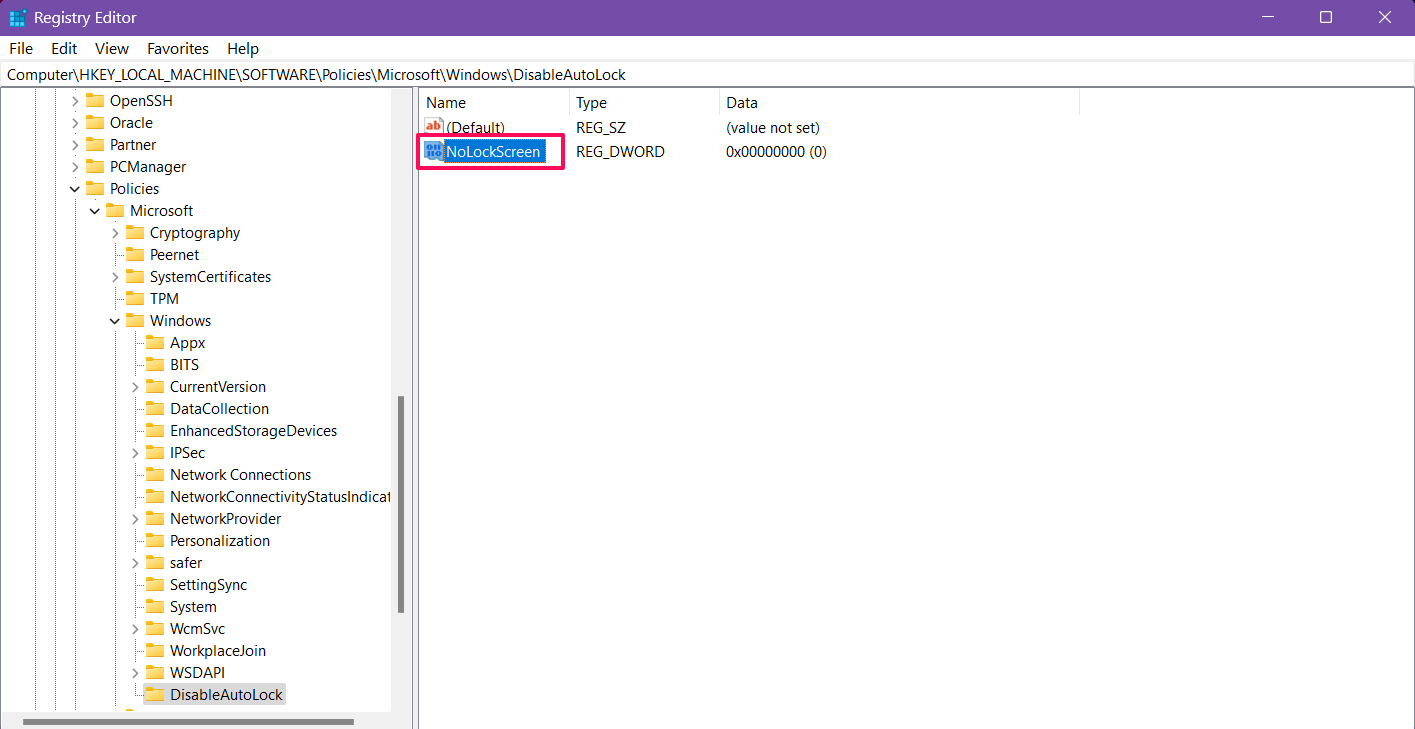Collapse the Policies key
This screenshot has height=729, width=1415.
pos(75,188)
